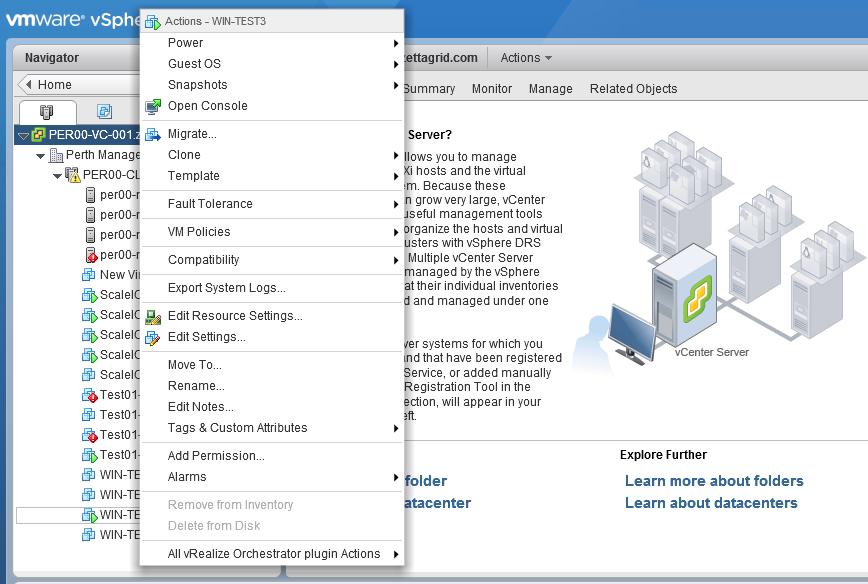Click the first per00 host icon
Viewport: 868px width, 584px height.
point(91,195)
